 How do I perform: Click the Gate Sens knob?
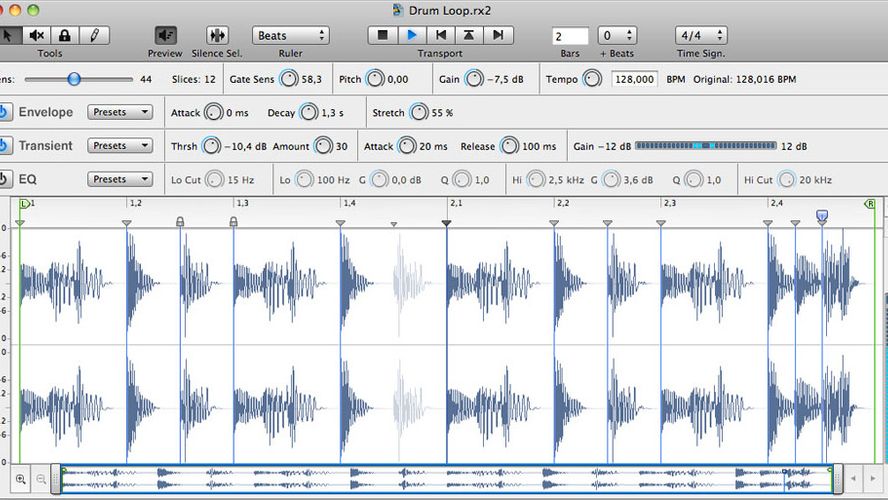coord(289,79)
